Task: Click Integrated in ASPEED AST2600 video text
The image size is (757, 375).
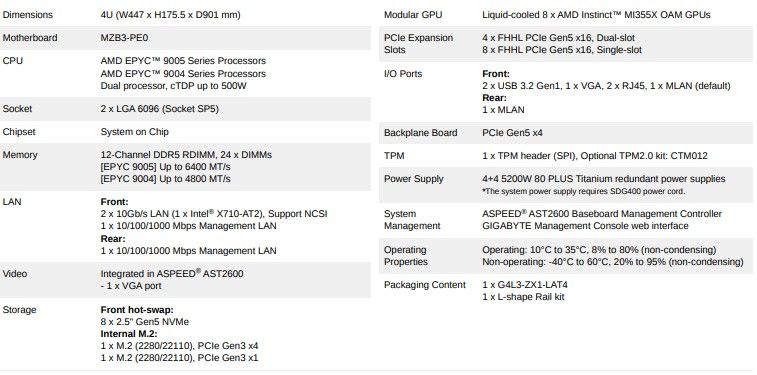Action: (171, 274)
